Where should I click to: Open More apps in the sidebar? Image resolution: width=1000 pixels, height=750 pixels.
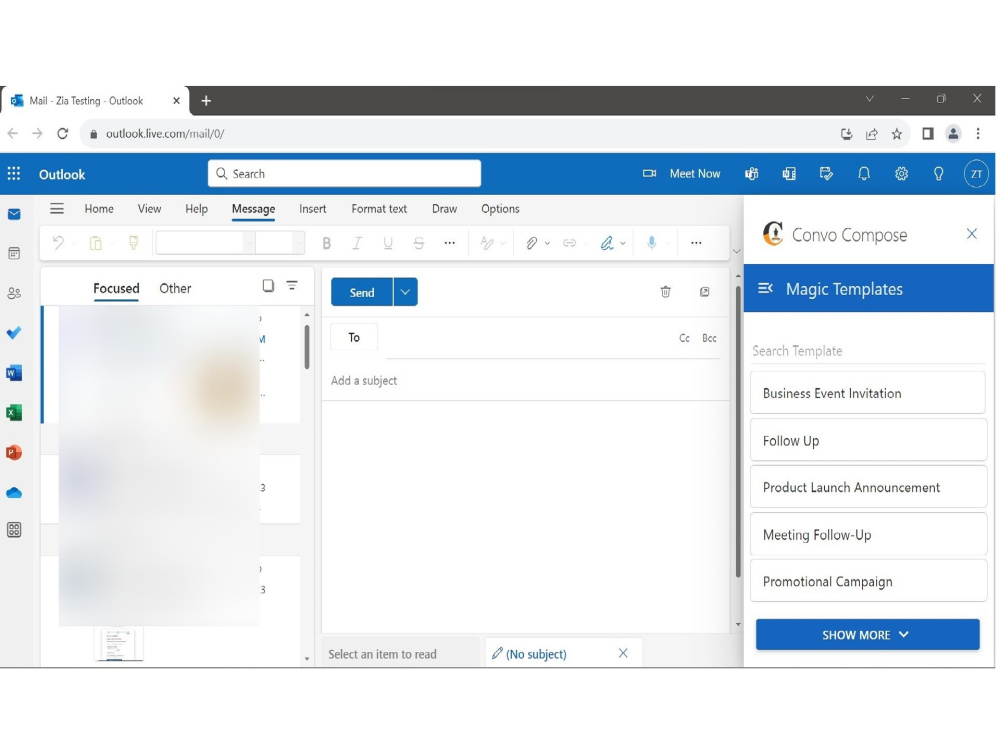14,530
